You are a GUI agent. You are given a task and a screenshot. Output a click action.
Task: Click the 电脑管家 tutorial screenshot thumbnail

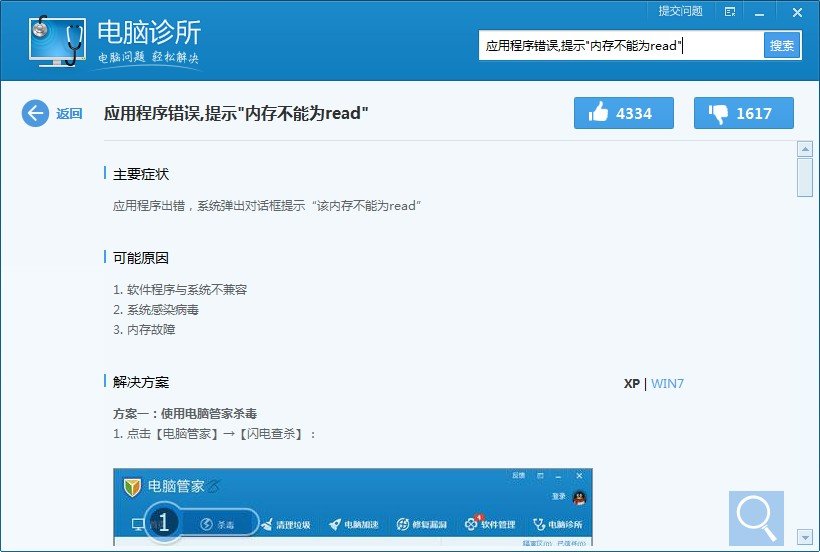(352, 507)
